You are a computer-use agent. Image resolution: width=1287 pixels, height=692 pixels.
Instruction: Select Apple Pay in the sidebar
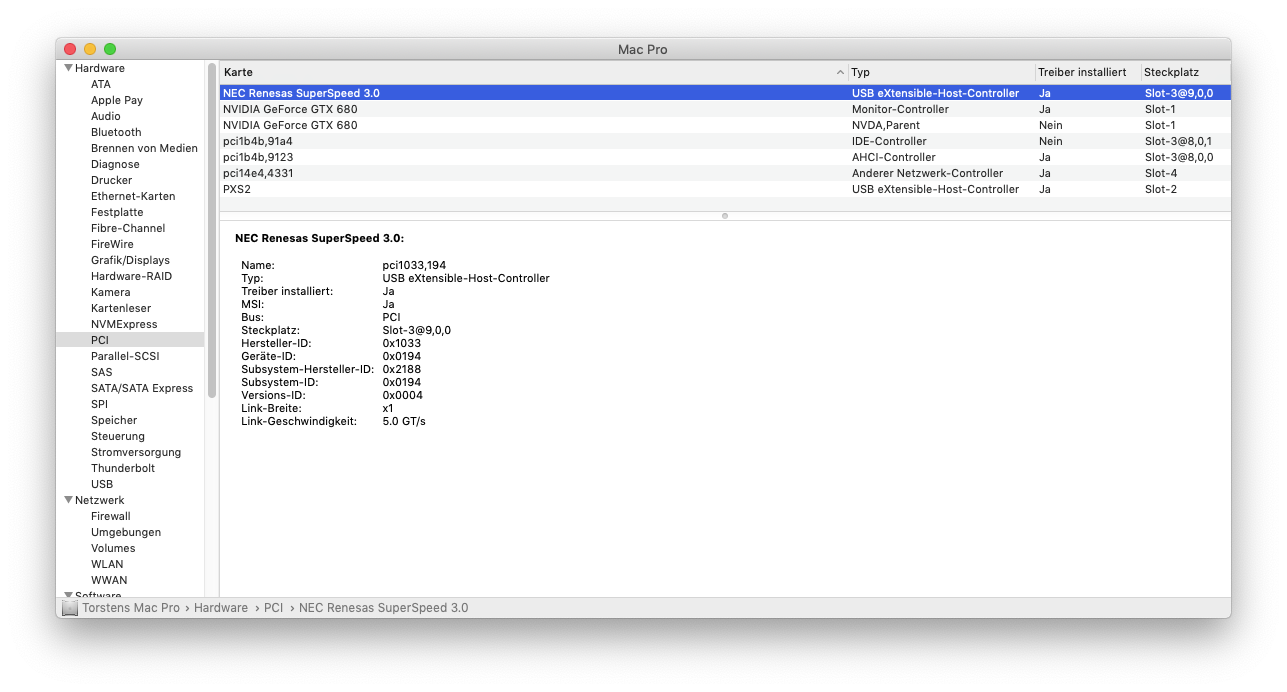117,100
